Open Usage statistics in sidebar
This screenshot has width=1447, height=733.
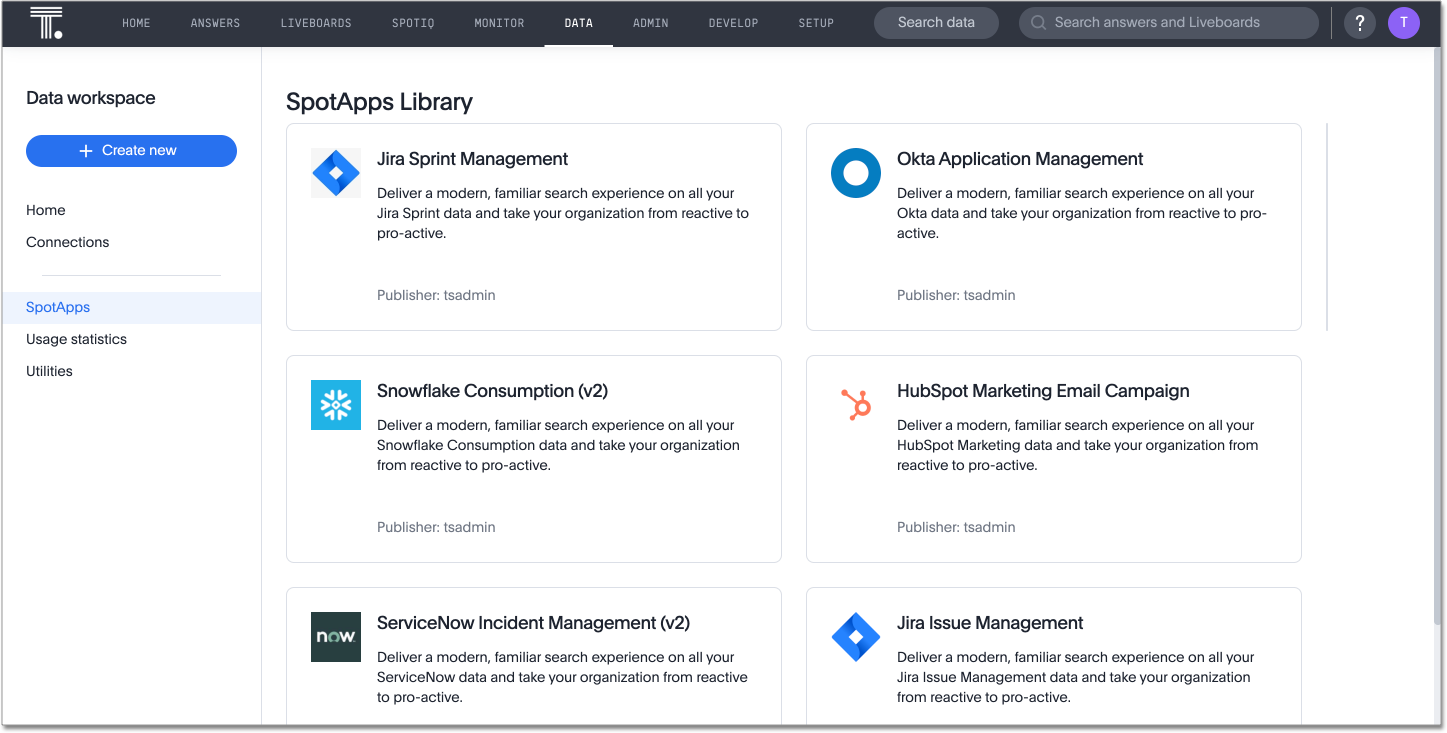(x=77, y=339)
